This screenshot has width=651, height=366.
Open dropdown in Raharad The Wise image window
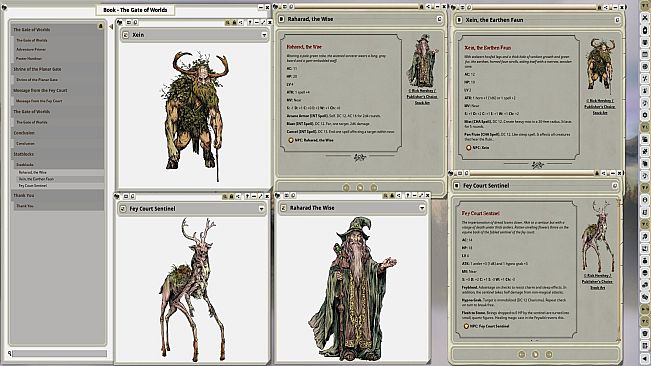click(x=422, y=208)
